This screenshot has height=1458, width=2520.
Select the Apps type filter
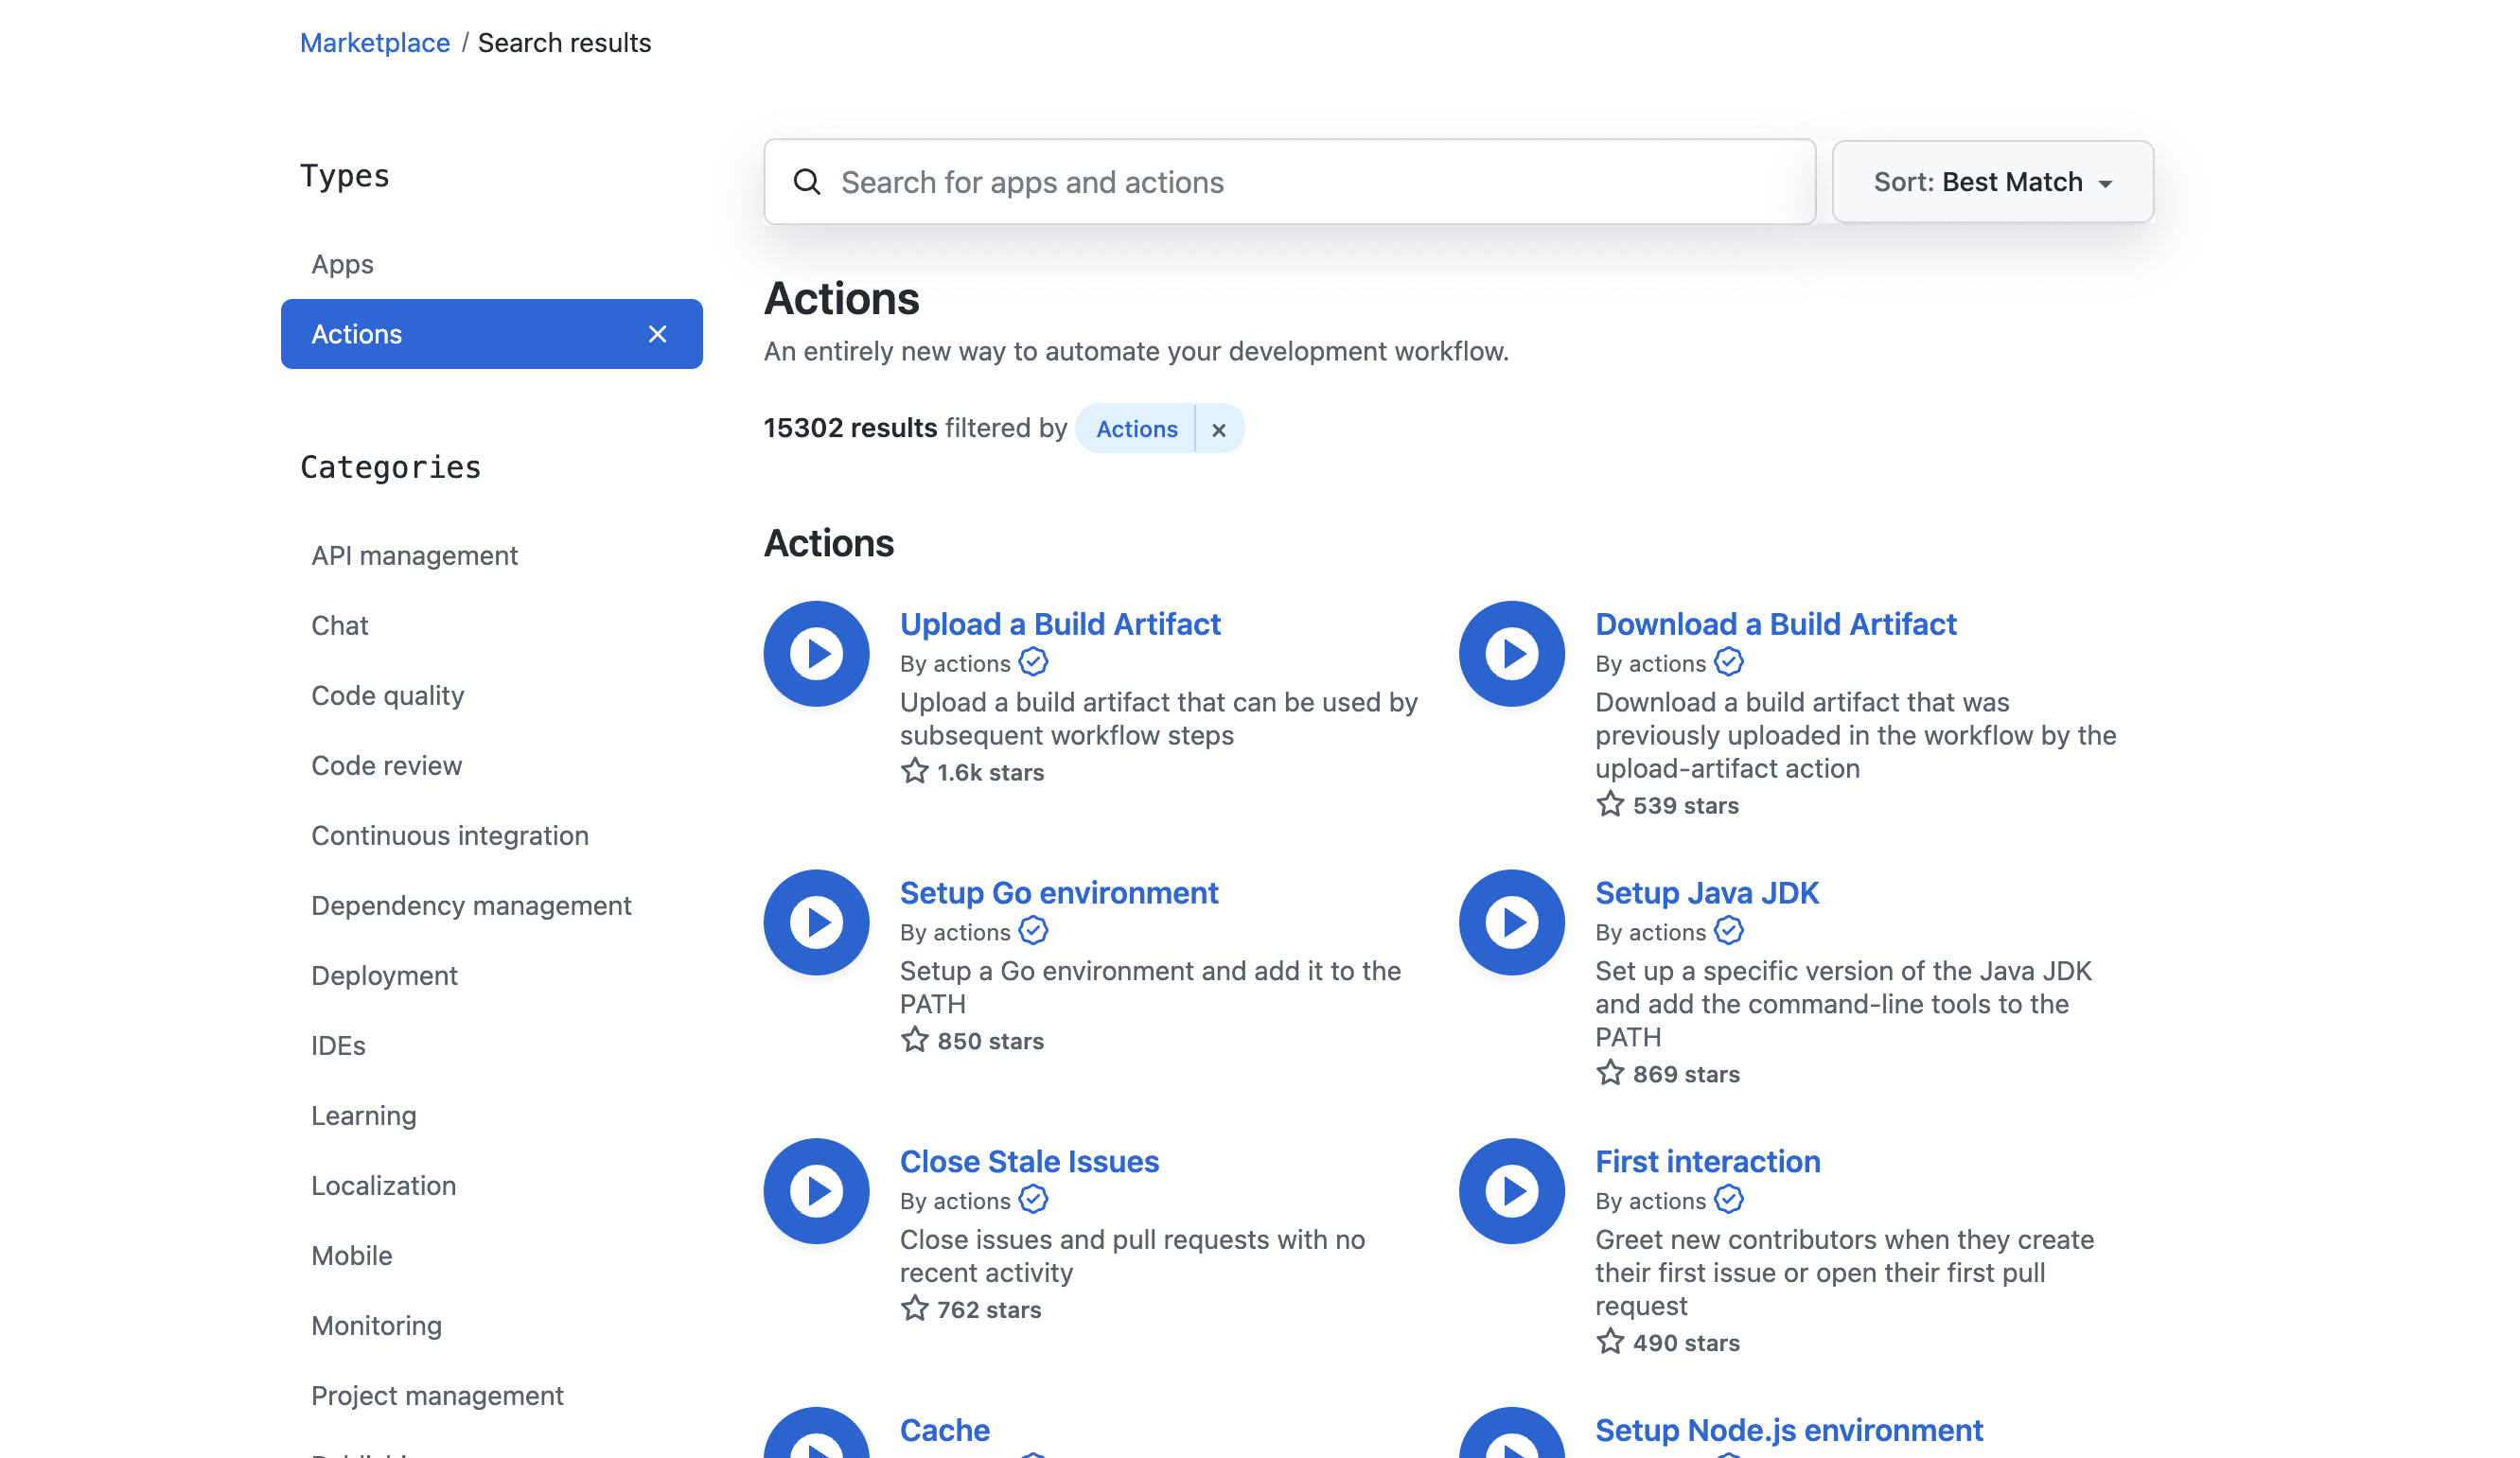tap(491, 264)
